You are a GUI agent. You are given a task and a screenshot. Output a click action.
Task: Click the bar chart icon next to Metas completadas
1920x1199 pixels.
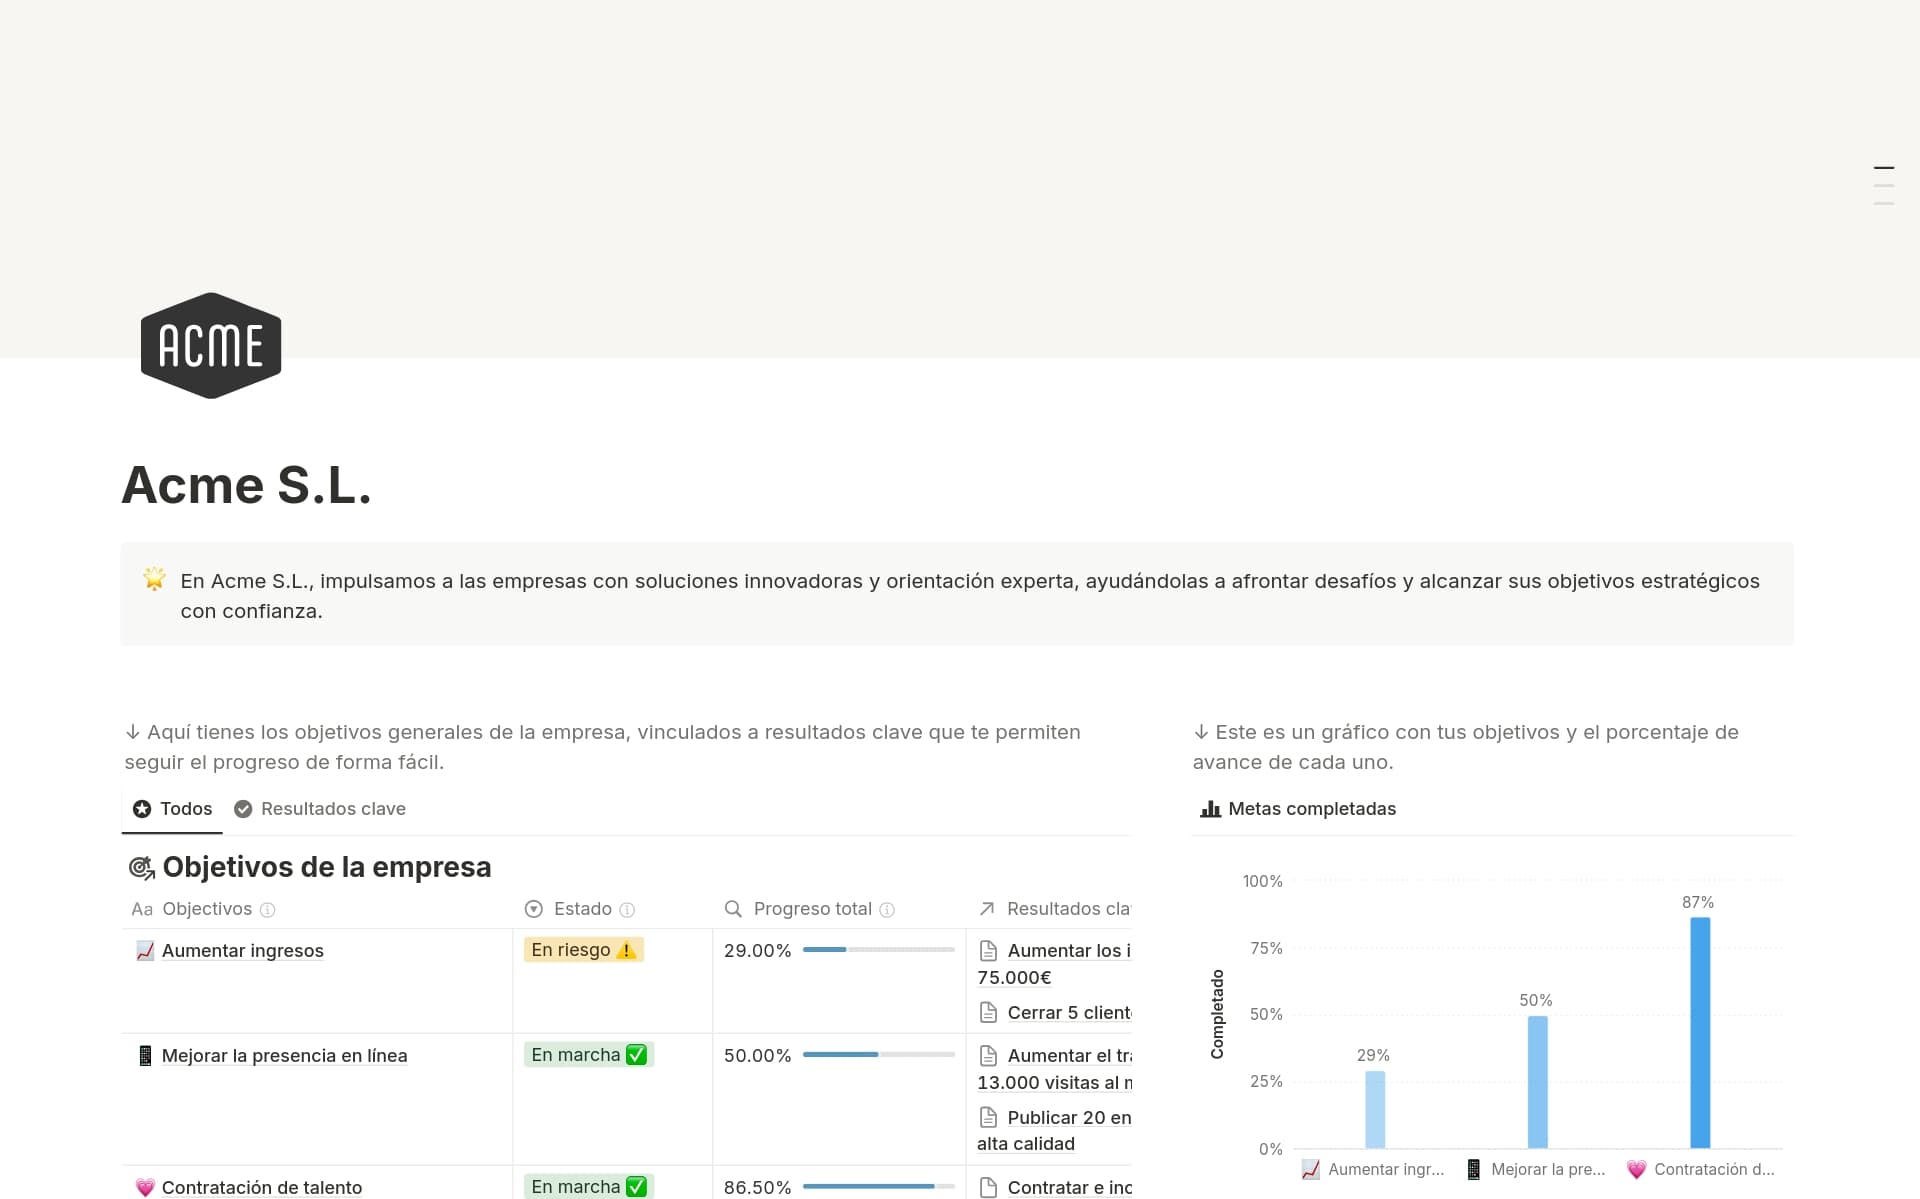(x=1210, y=808)
